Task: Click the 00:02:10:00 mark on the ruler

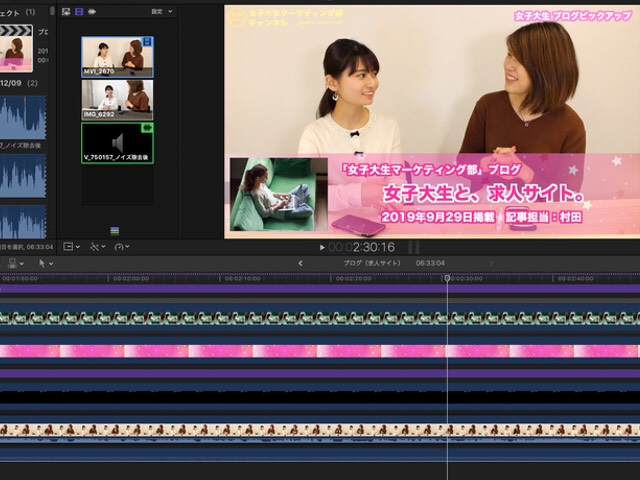Action: click(x=242, y=278)
